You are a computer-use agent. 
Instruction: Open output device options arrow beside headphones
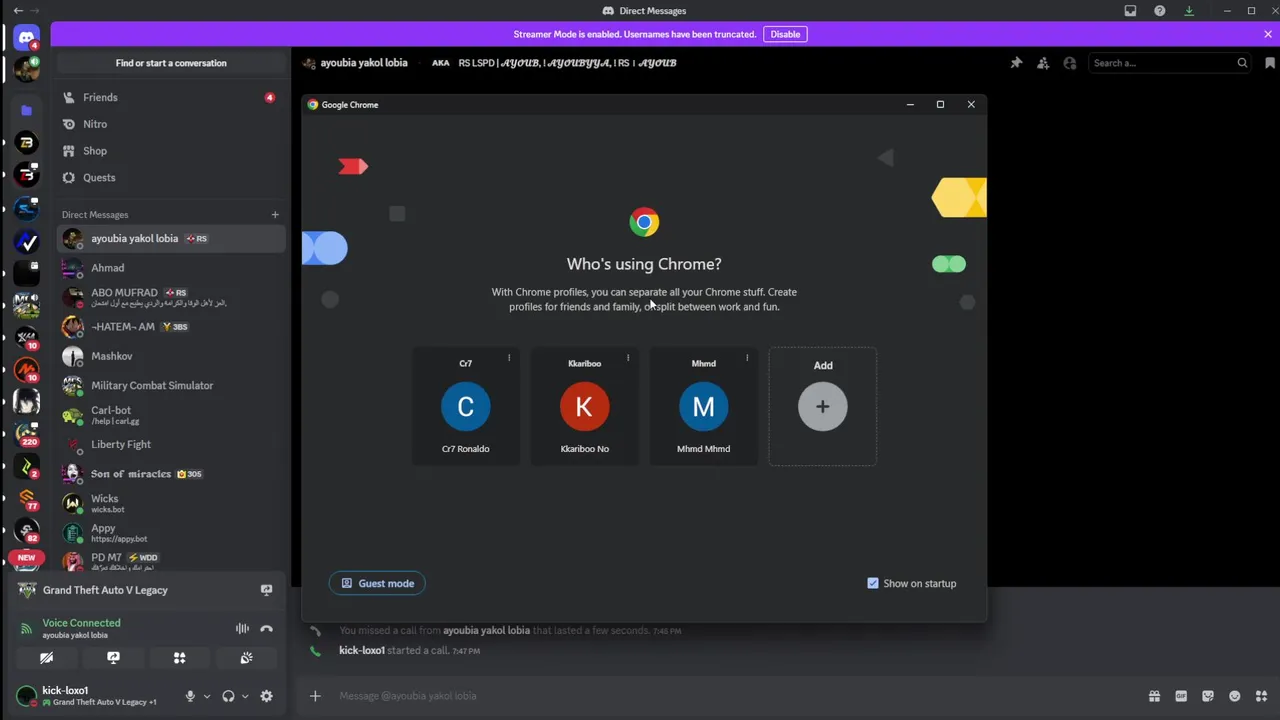[x=245, y=696]
